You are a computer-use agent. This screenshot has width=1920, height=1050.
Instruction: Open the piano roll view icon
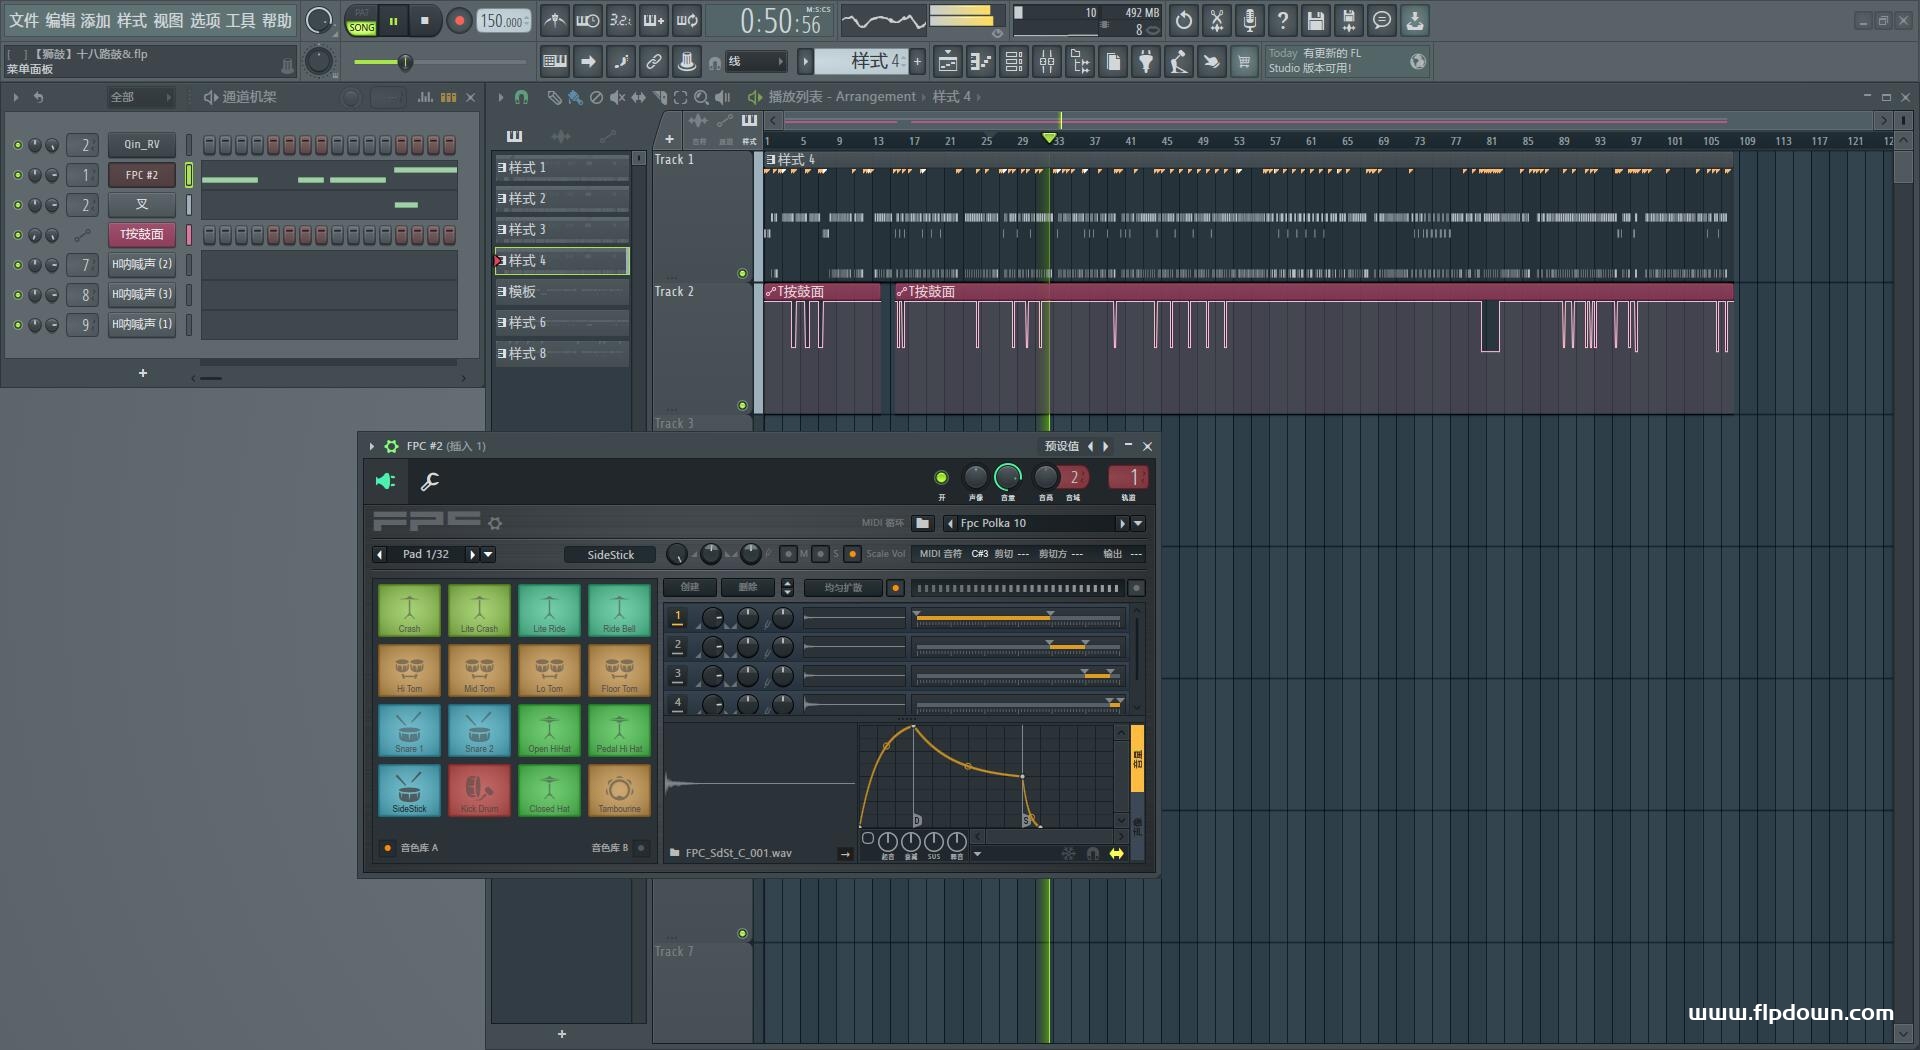[x=981, y=62]
